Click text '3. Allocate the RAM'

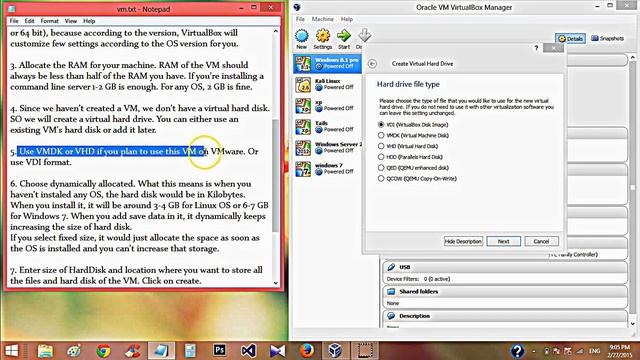coord(49,65)
